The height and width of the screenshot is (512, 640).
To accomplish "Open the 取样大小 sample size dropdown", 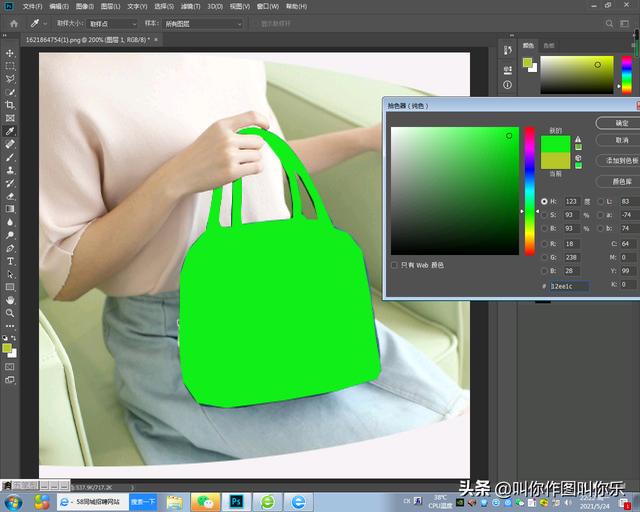I will click(113, 23).
